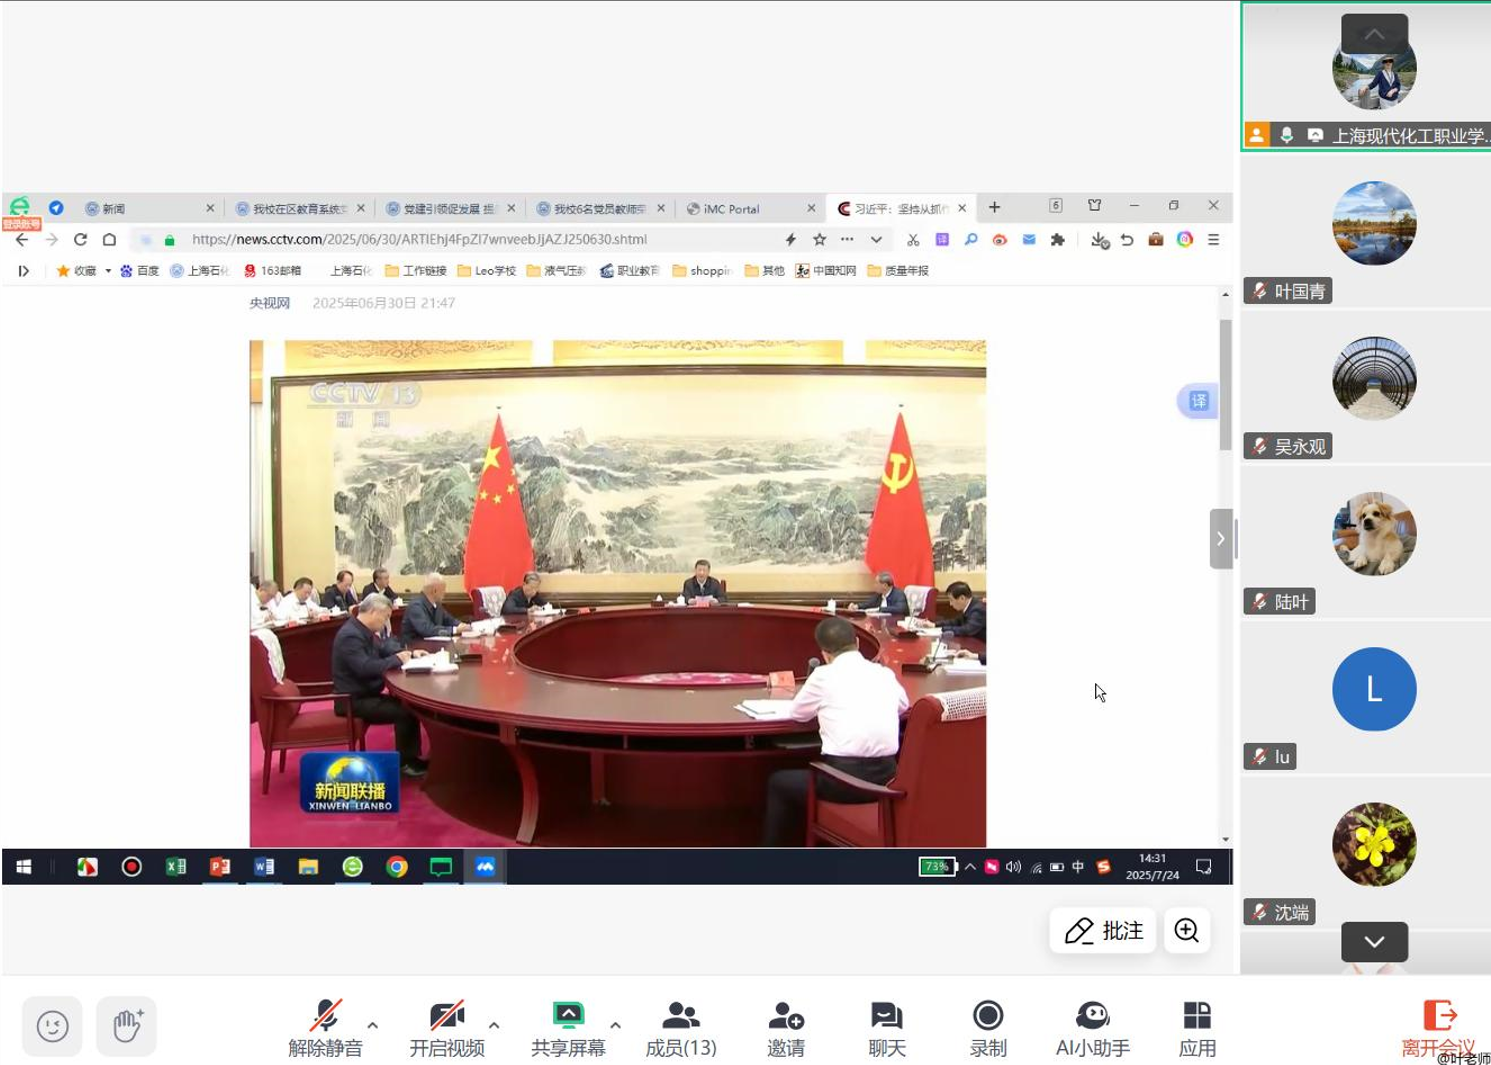Image resolution: width=1491 pixels, height=1065 pixels.
Task: Open the 聊天 chat panel
Action: [886, 1028]
